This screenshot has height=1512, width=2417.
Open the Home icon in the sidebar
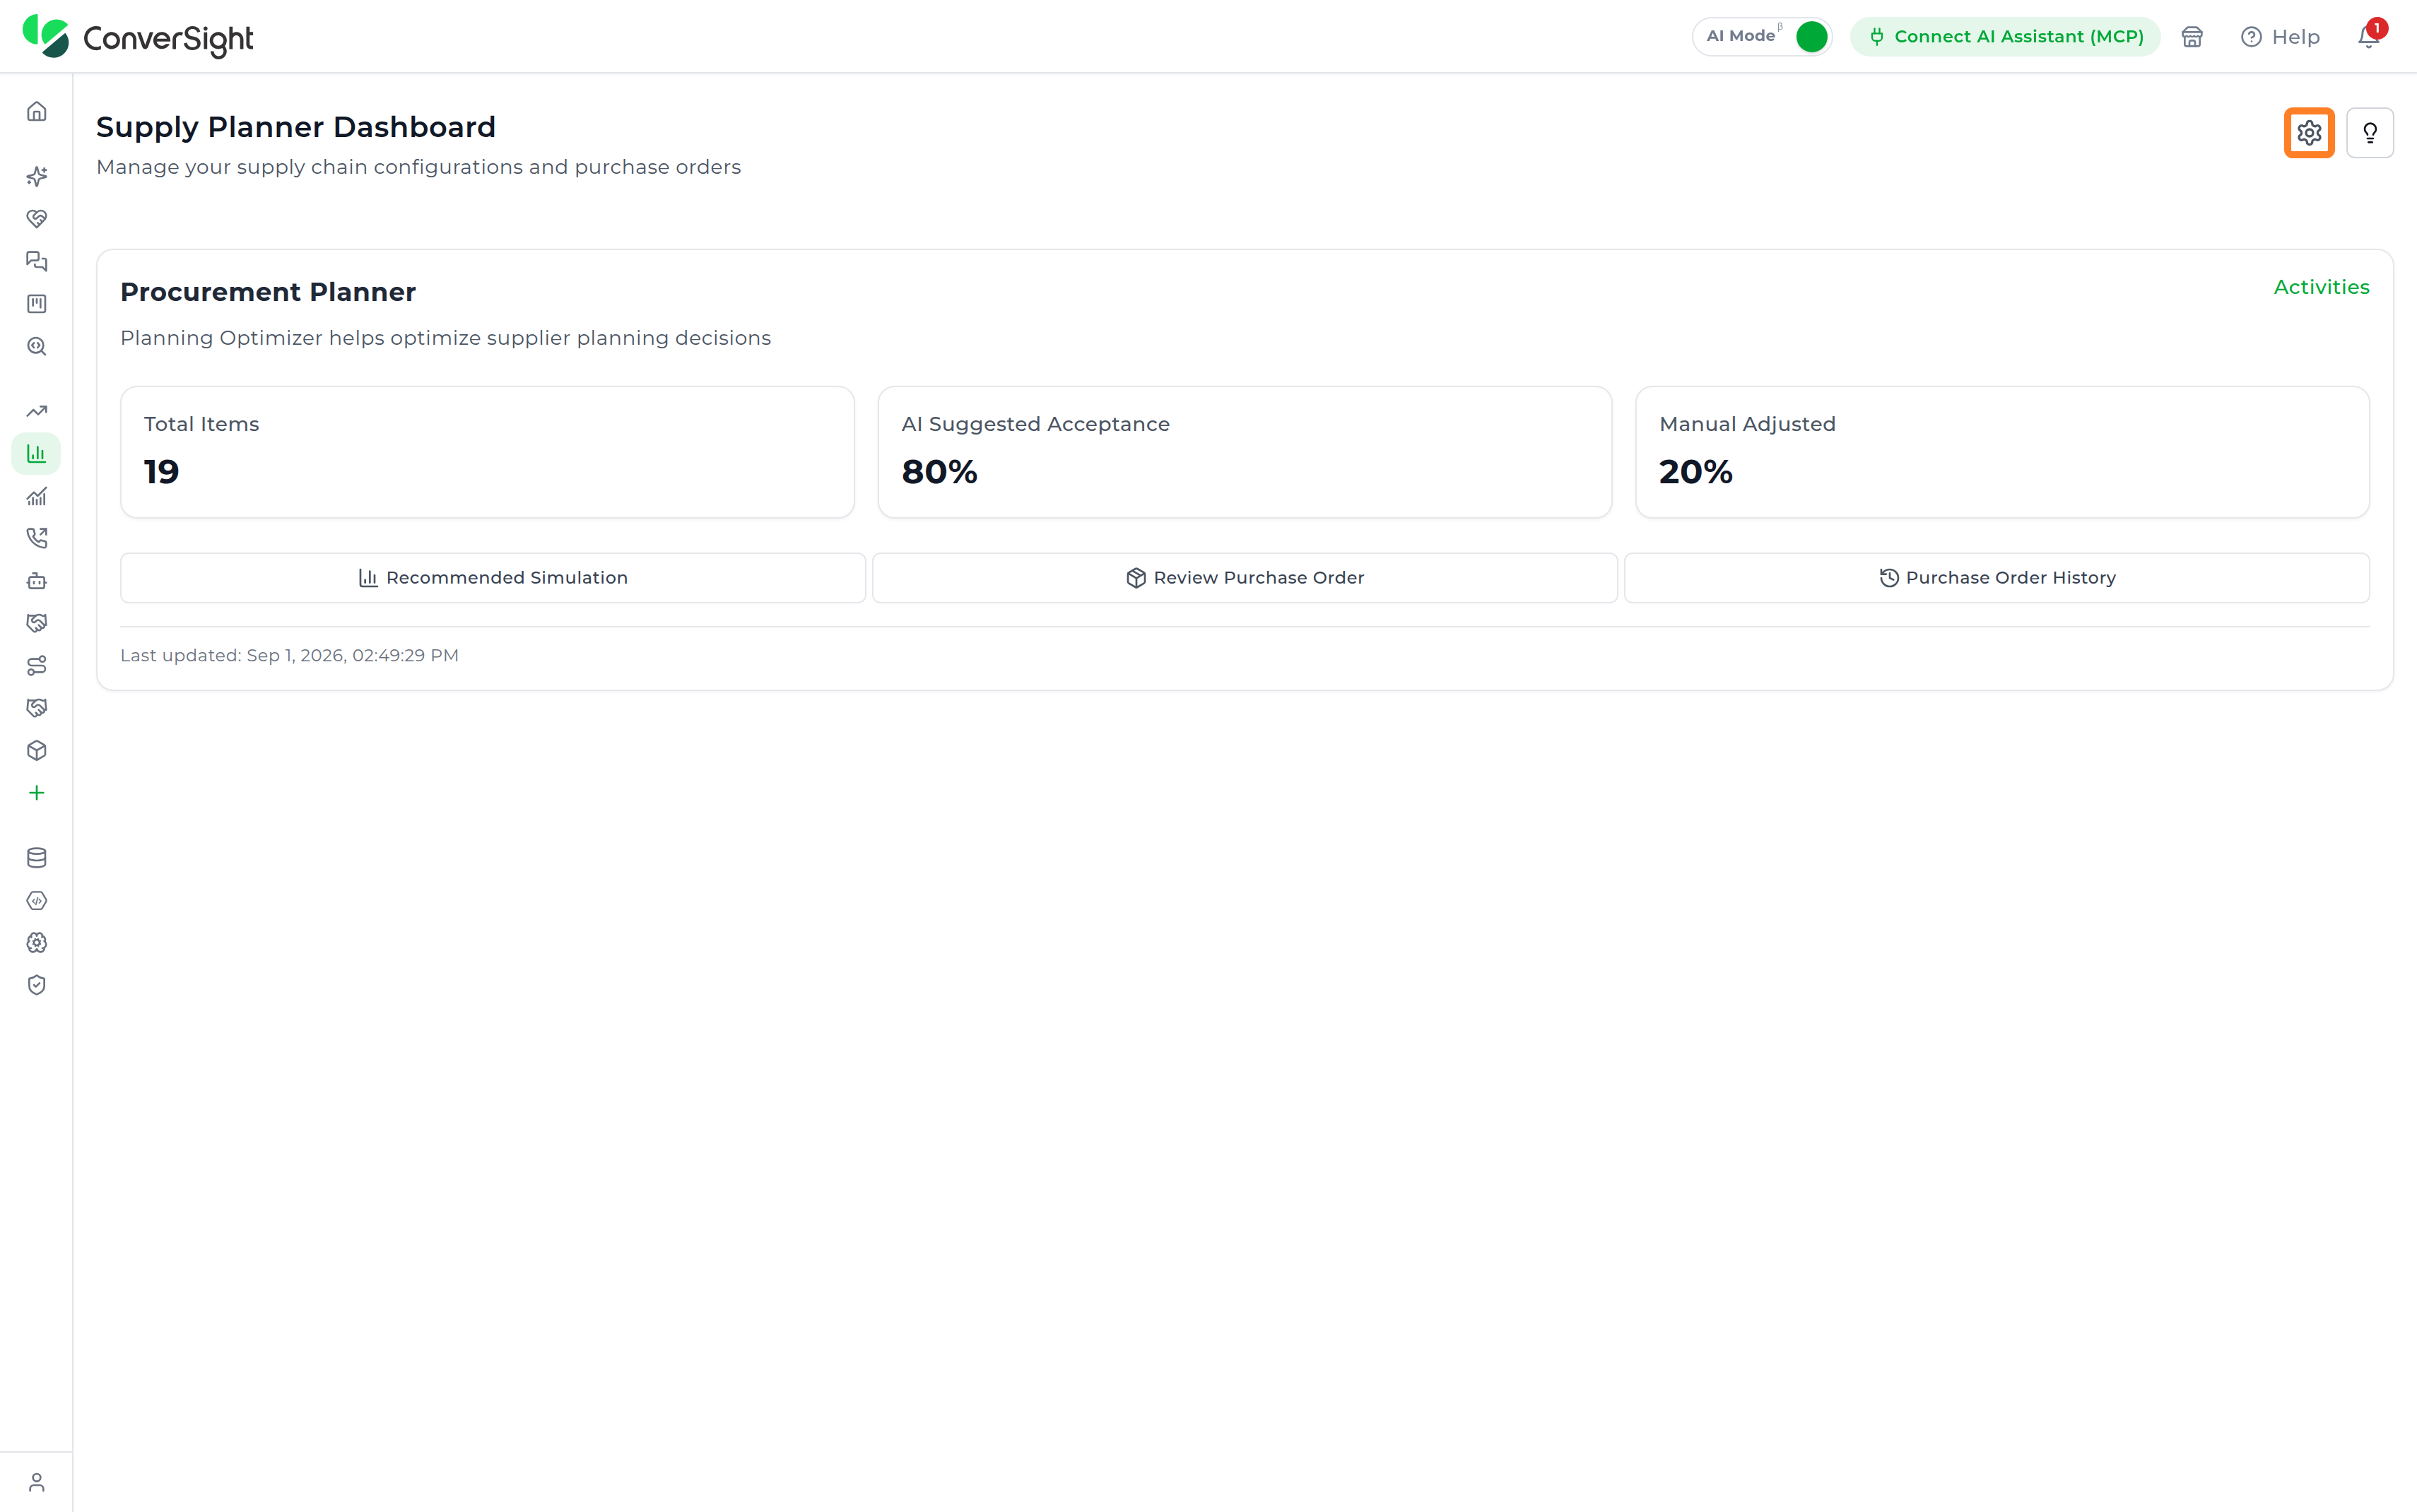37,111
